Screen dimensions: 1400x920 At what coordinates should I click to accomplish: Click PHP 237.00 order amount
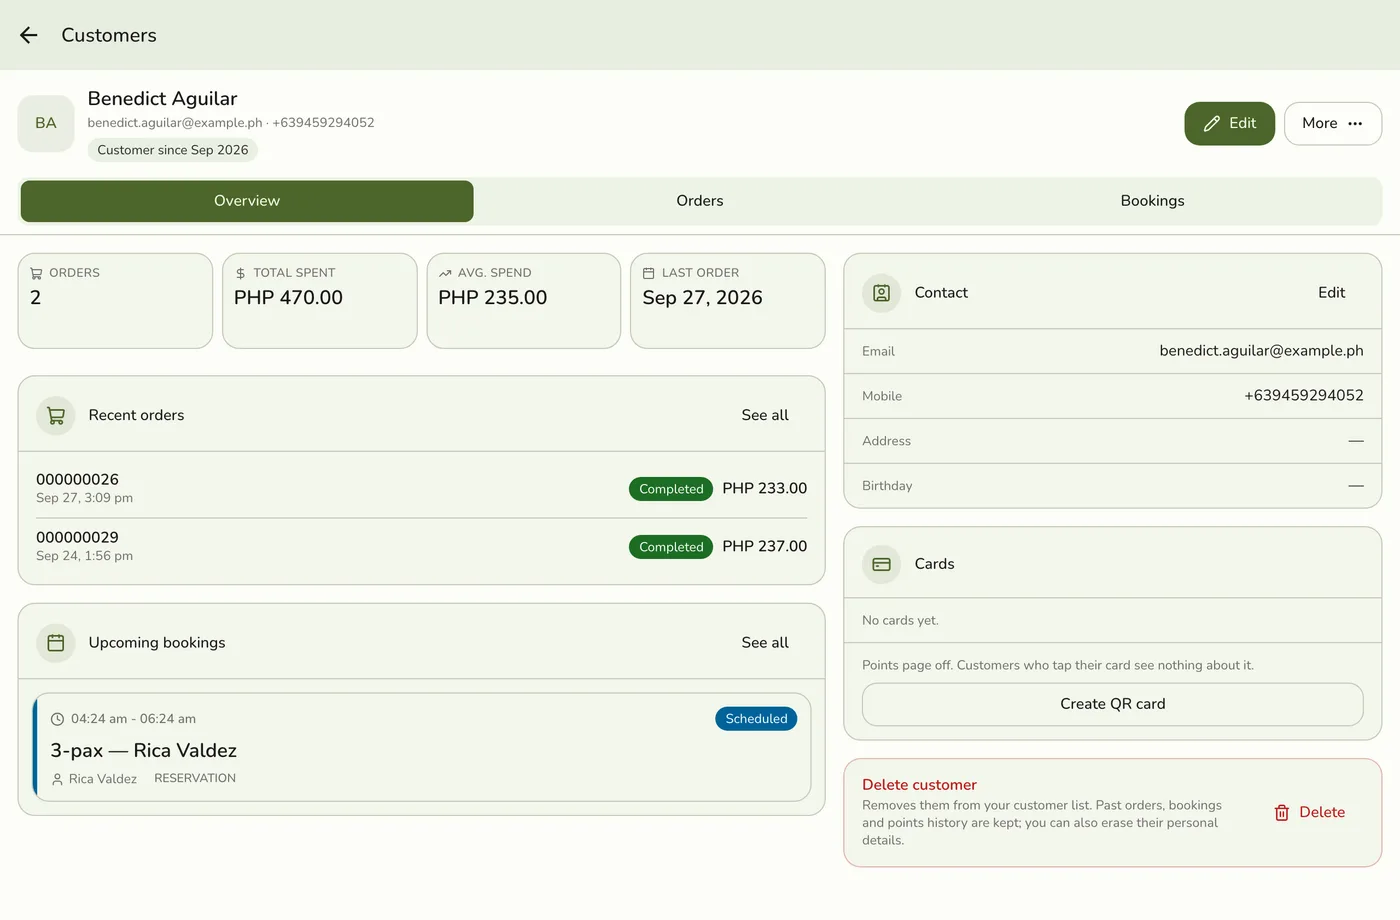(764, 546)
